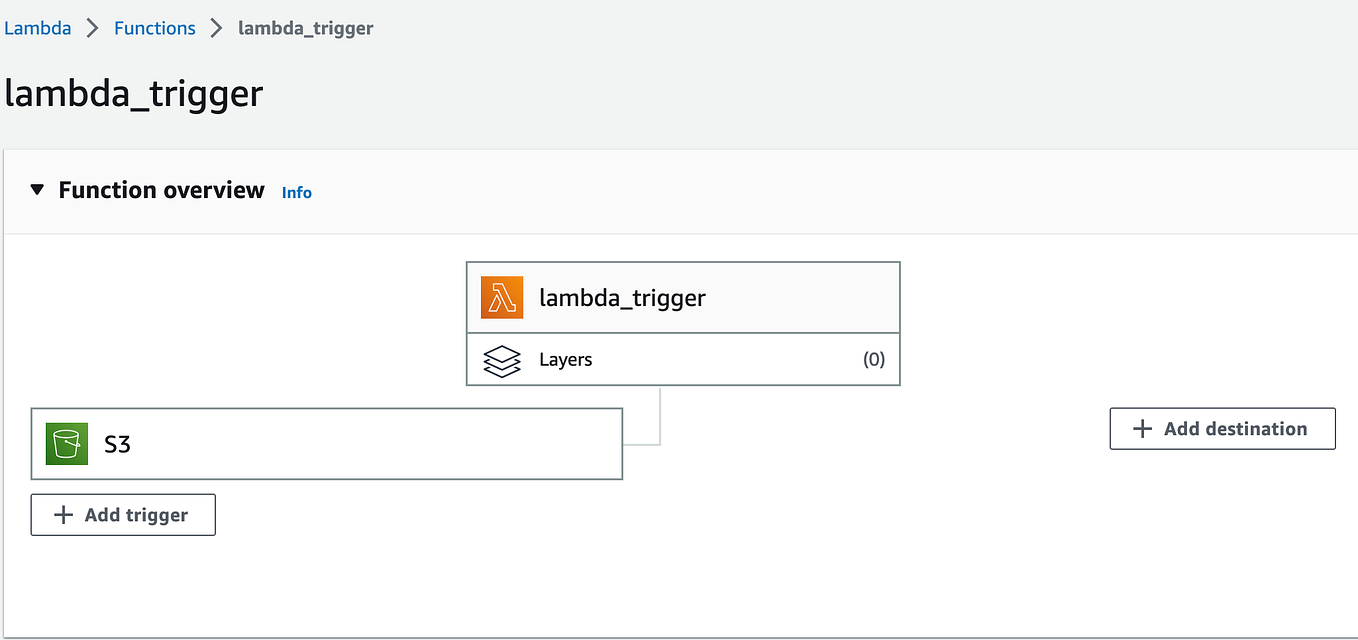Image resolution: width=1358 pixels, height=640 pixels.
Task: Click the Layers (0) row
Action: coord(683,359)
